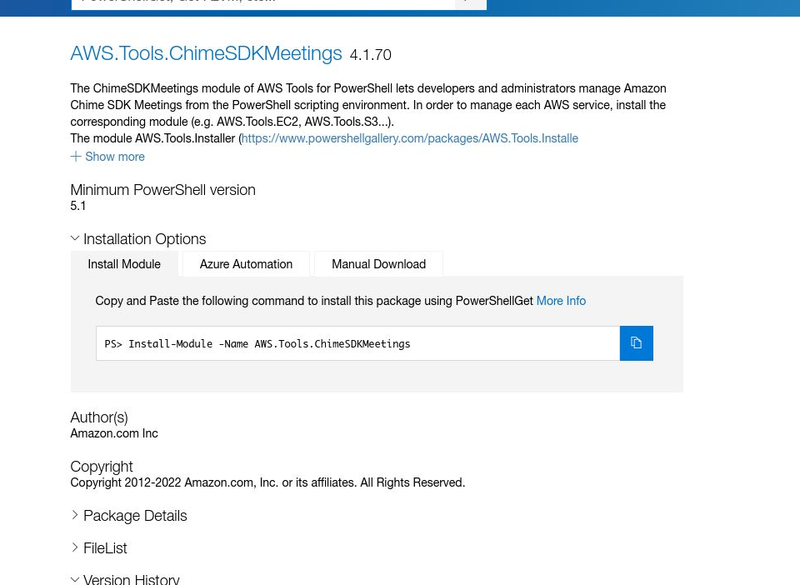
Task: Collapse the Installation Options section
Action: [x=138, y=239]
